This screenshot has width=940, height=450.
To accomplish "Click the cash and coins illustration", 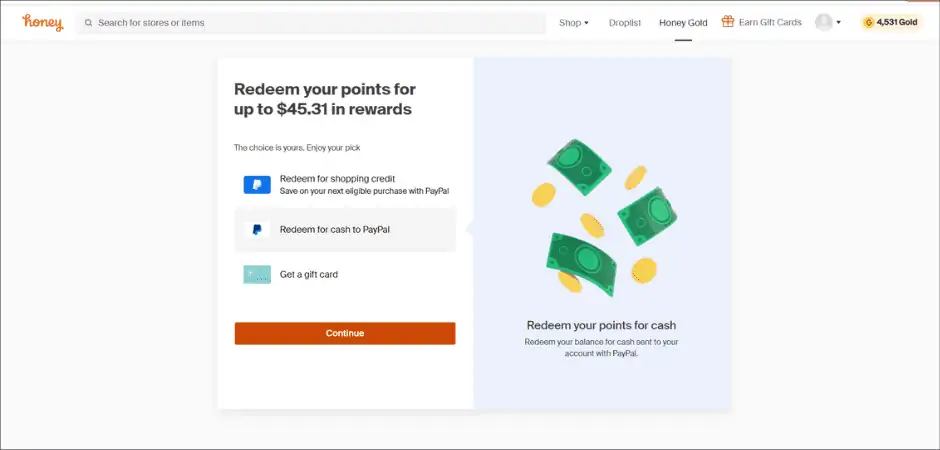I will [602, 218].
